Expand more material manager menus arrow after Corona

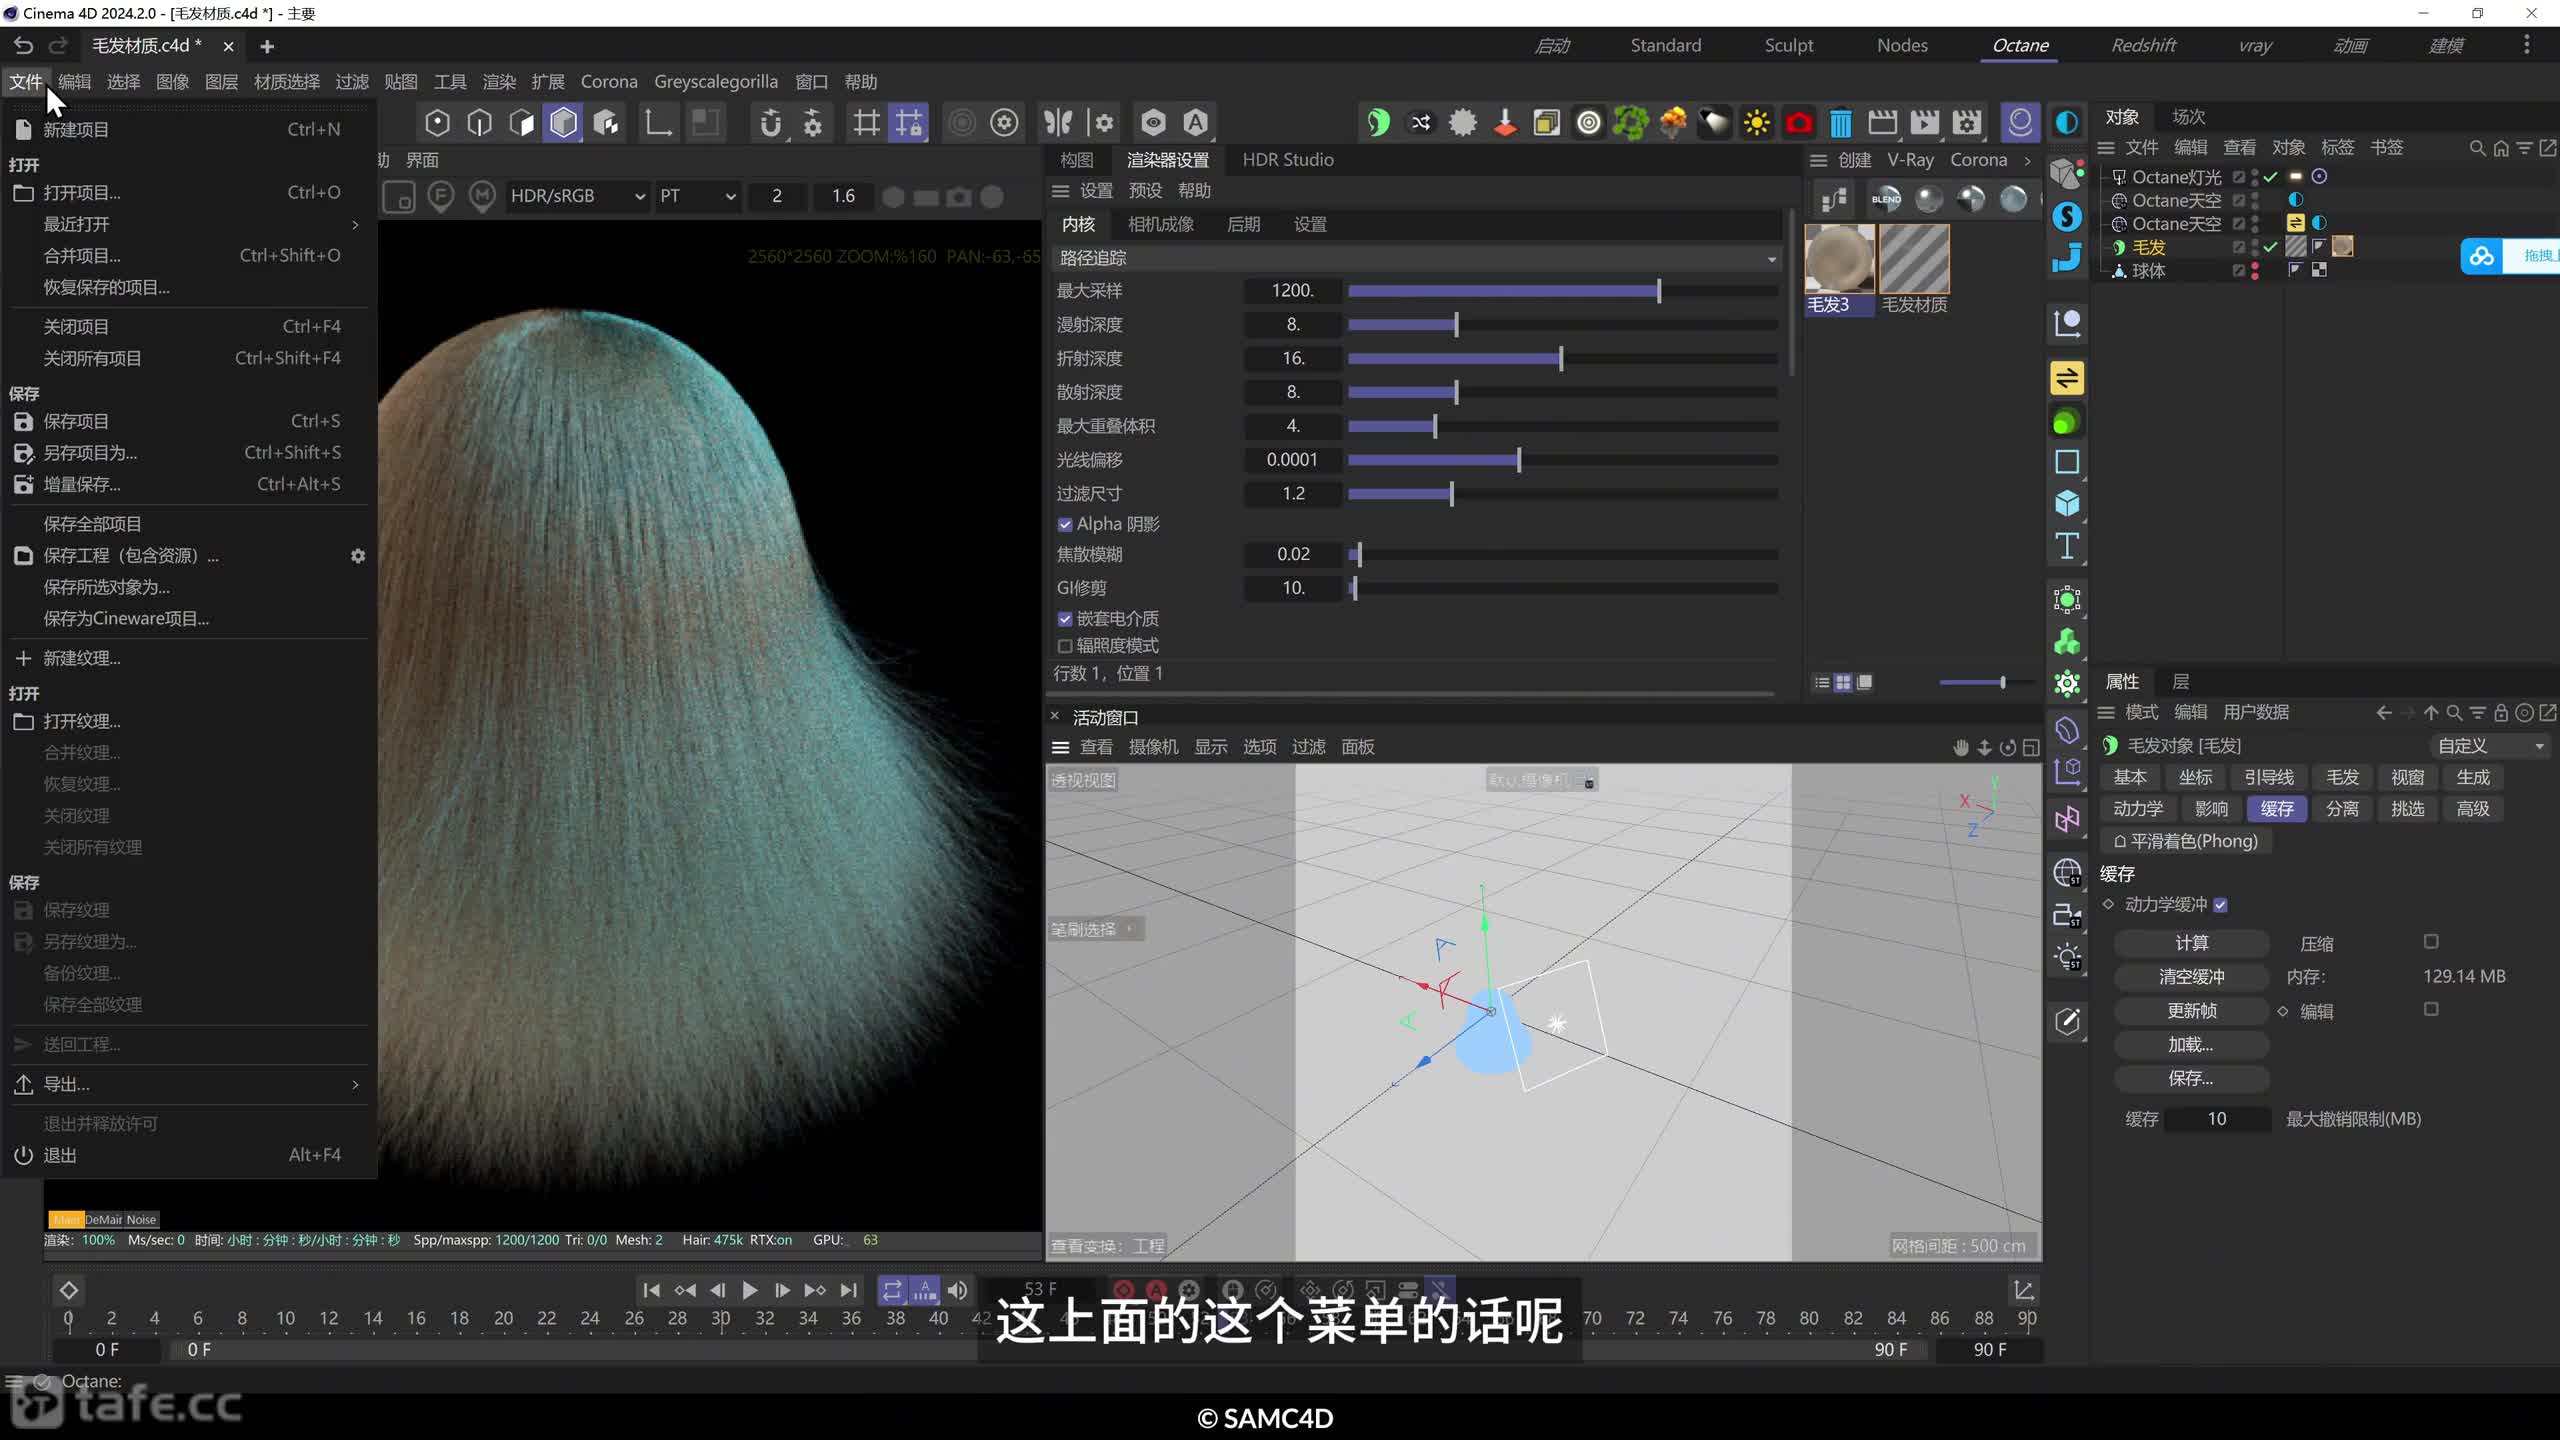tap(2027, 160)
